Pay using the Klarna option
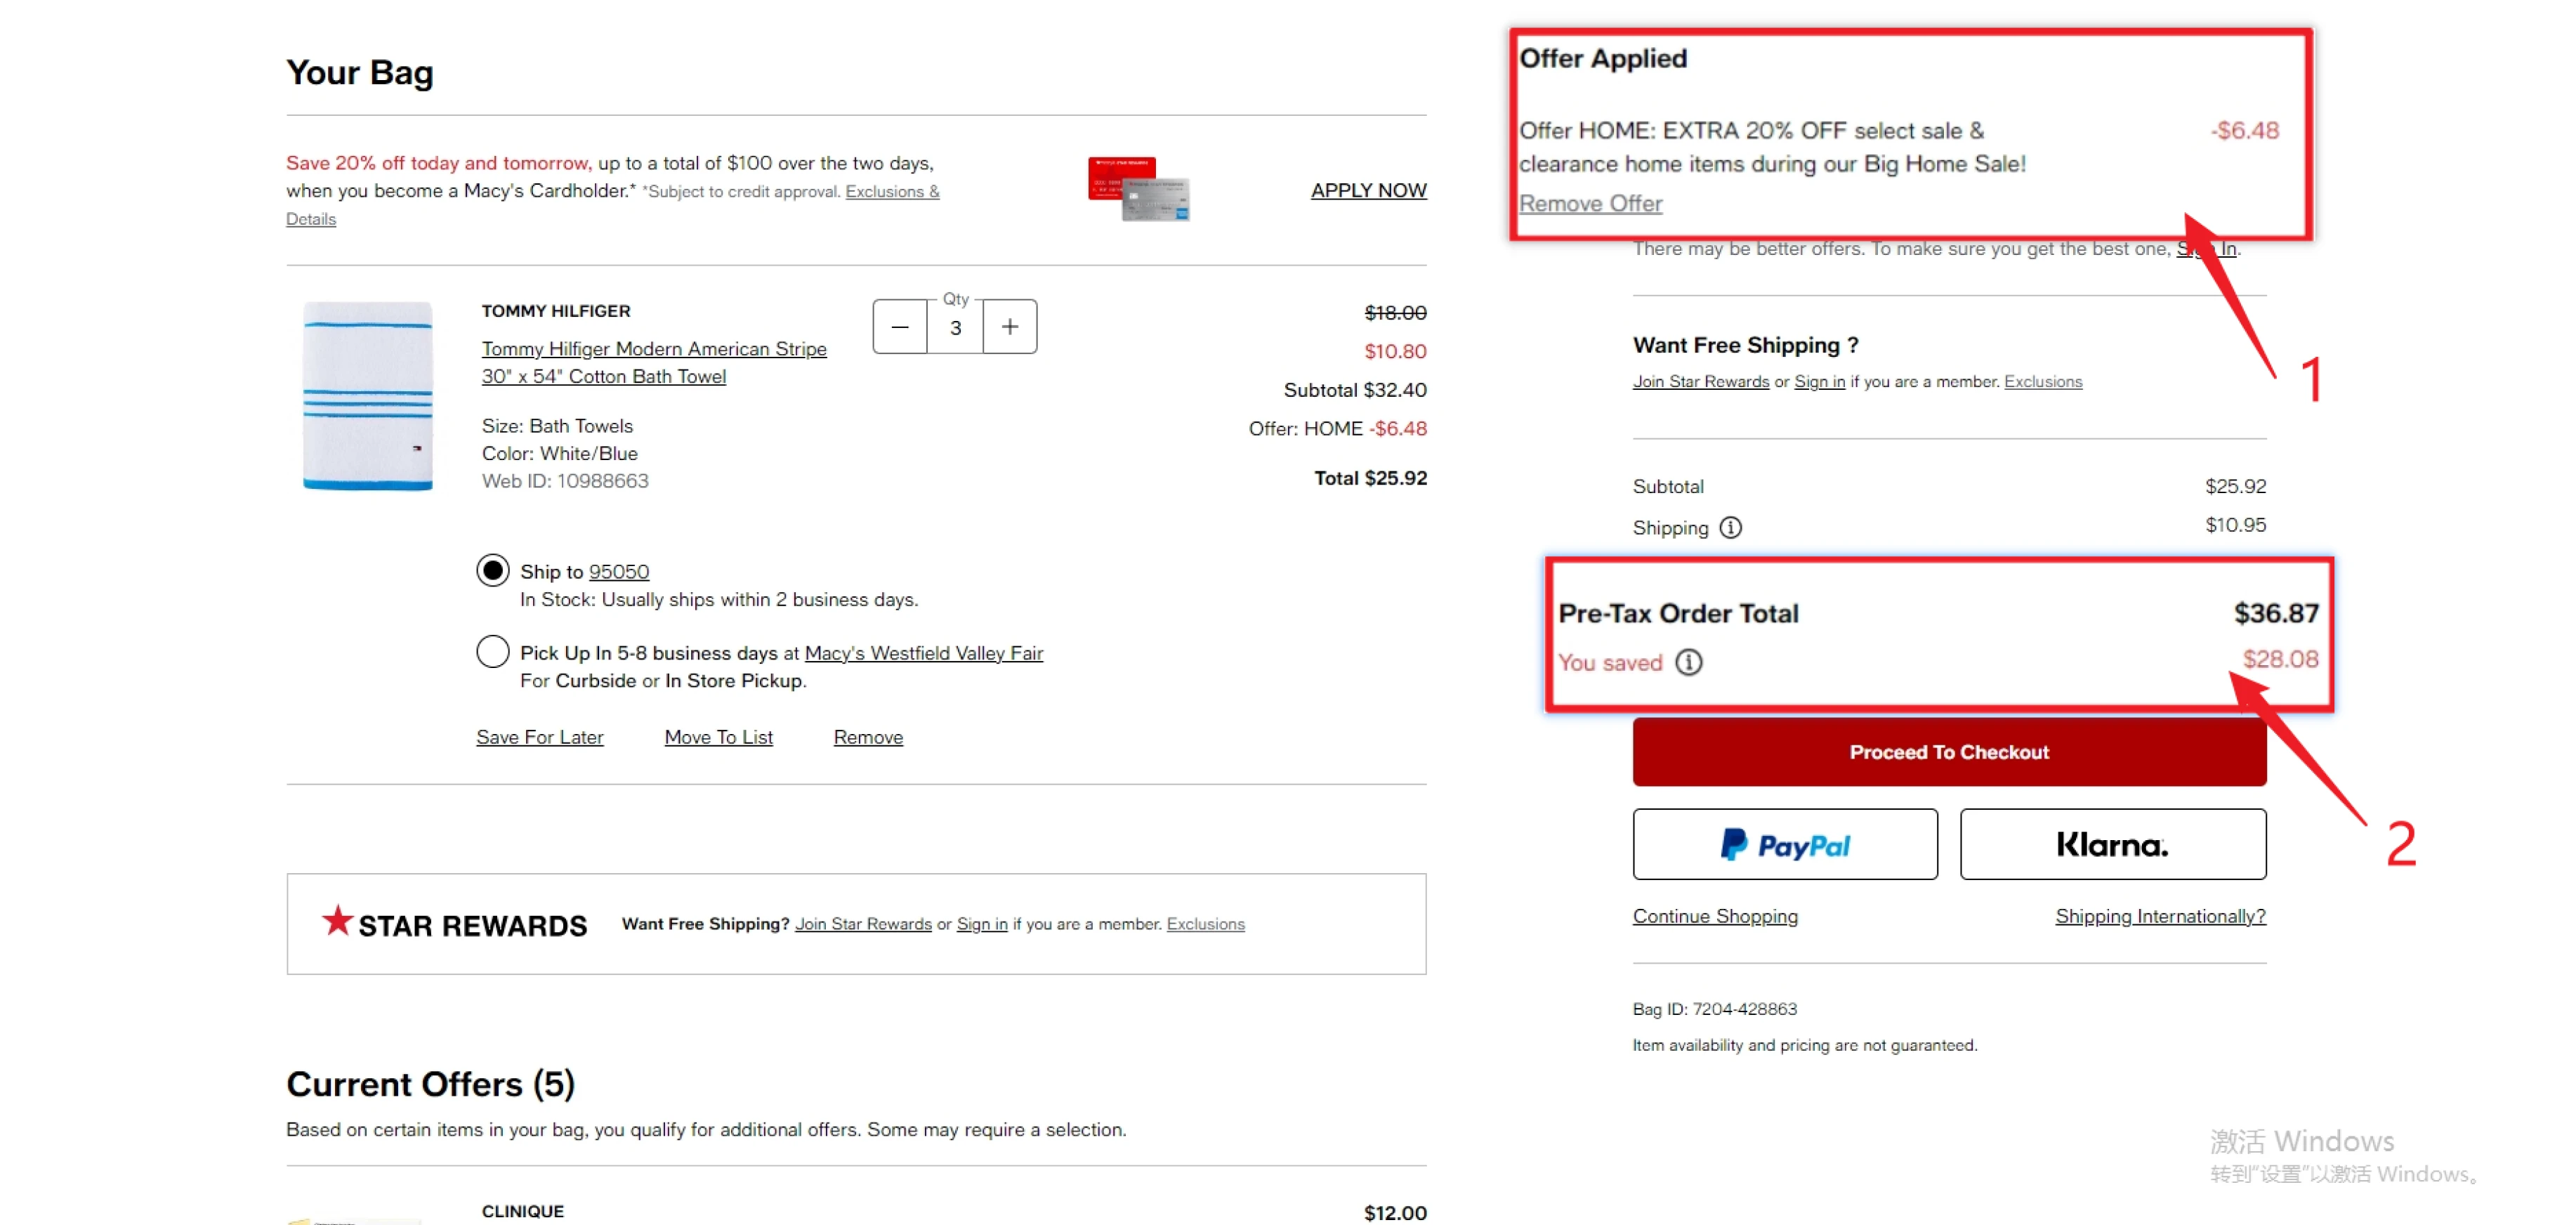 point(2113,843)
